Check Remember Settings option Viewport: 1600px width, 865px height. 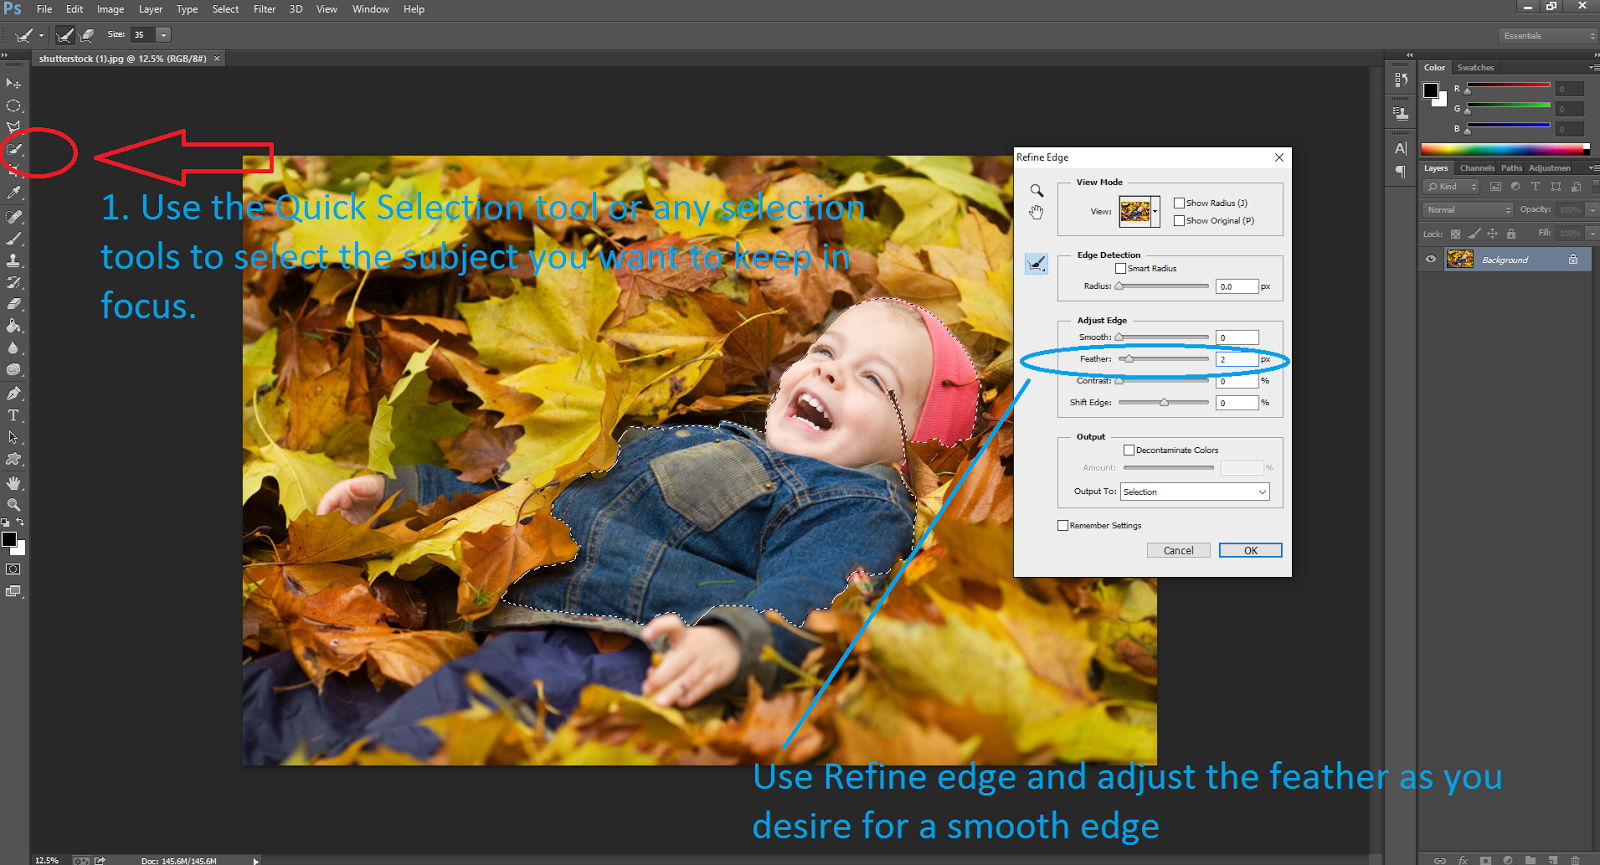pyautogui.click(x=1063, y=525)
